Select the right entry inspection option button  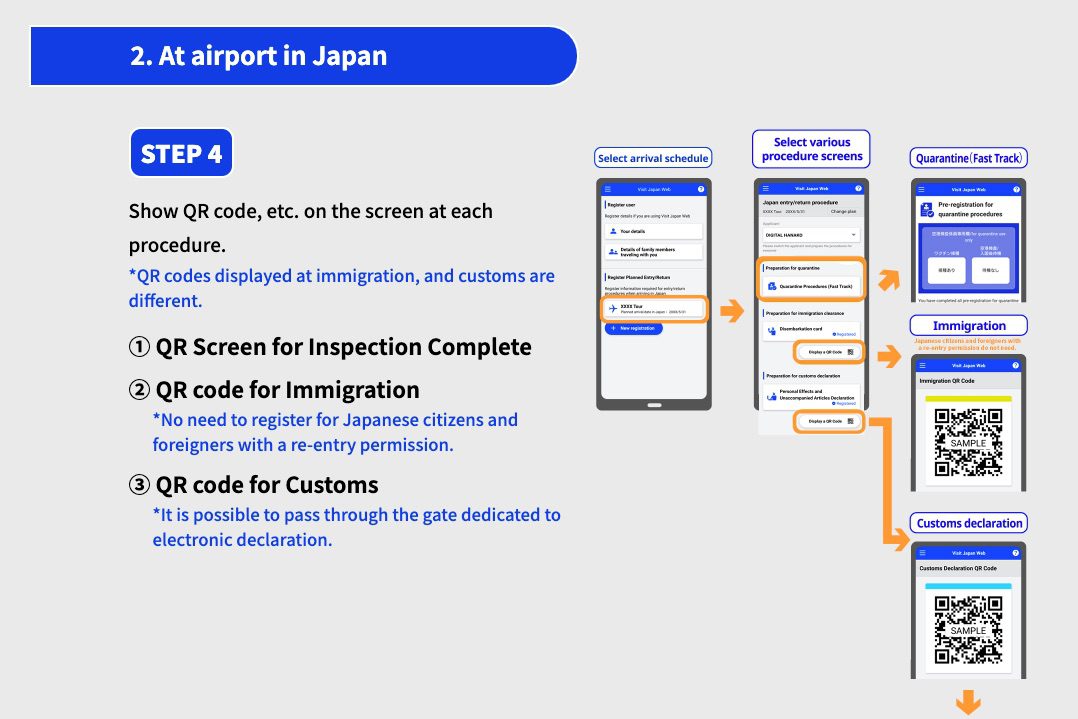(x=993, y=270)
